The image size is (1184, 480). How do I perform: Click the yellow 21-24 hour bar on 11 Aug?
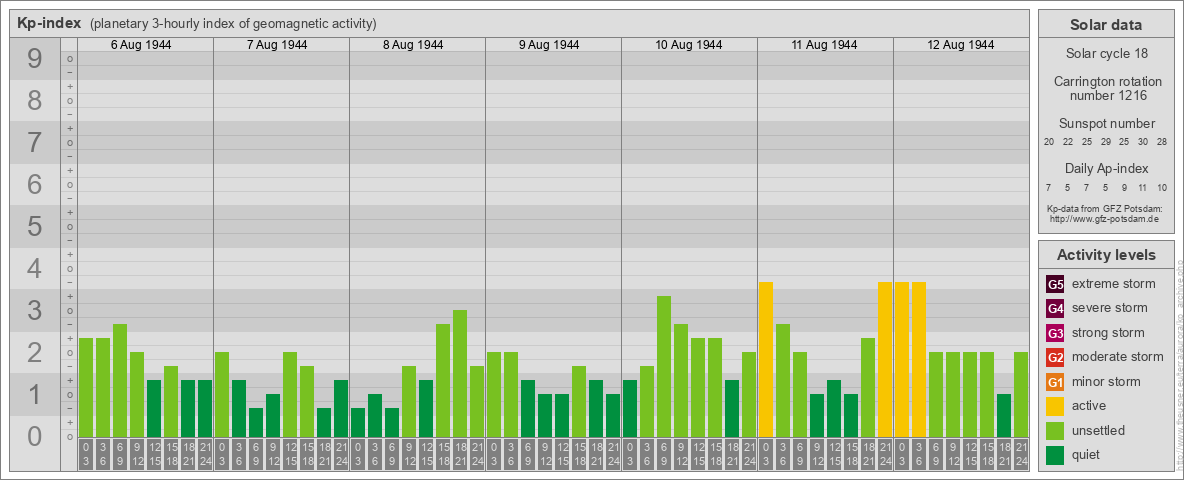point(885,359)
